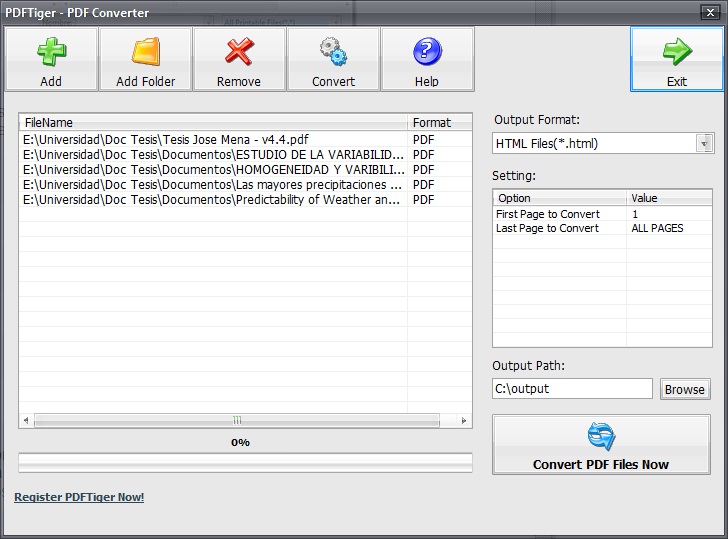The width and height of the screenshot is (728, 539).
Task: Click the Option column header in Setting
Action: (559, 198)
